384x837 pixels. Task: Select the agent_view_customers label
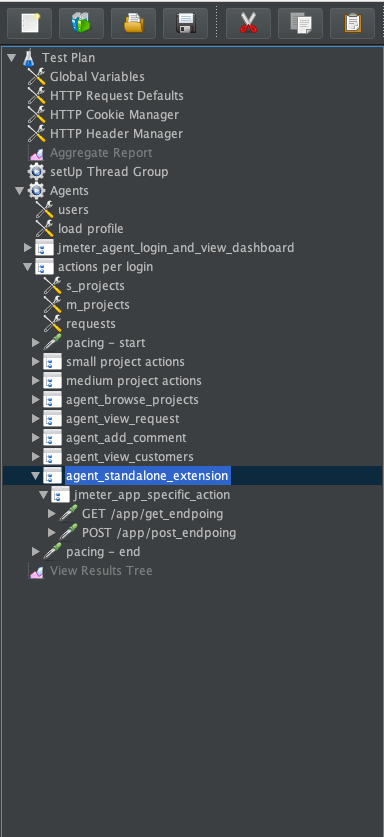tap(130, 457)
